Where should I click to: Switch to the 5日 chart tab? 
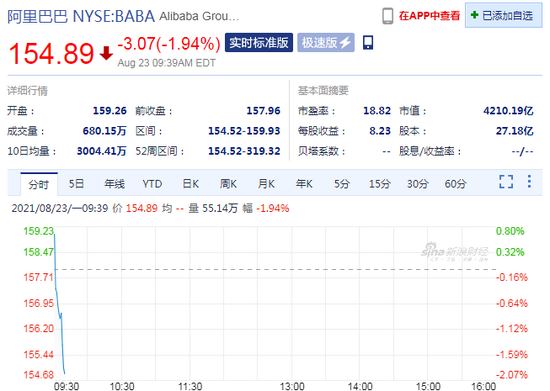coord(76,184)
